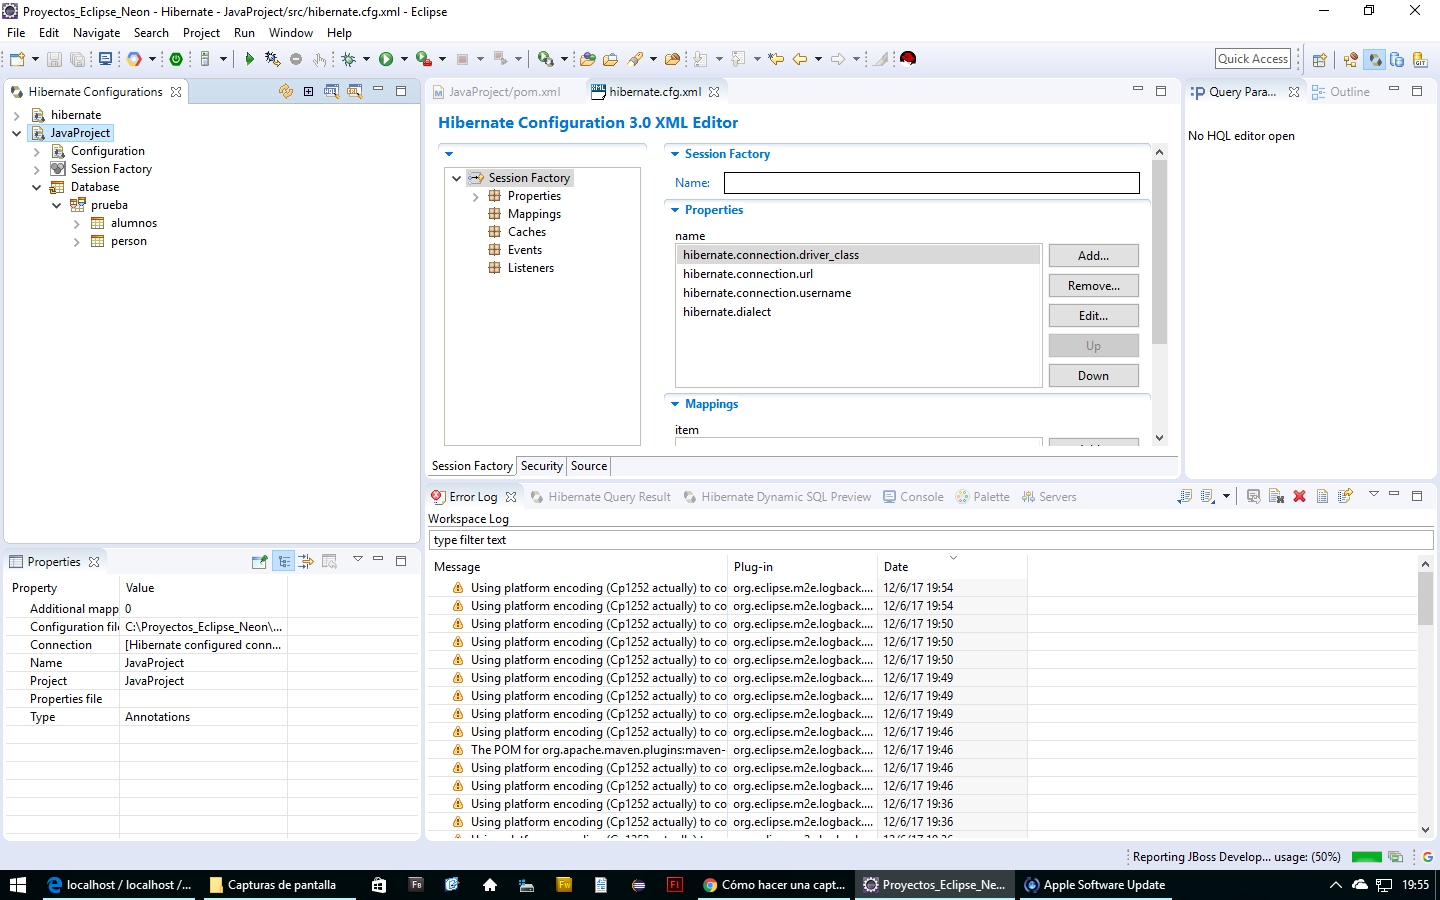The width and height of the screenshot is (1440, 900).
Task: Switch to the Security editor tab
Action: tap(542, 466)
